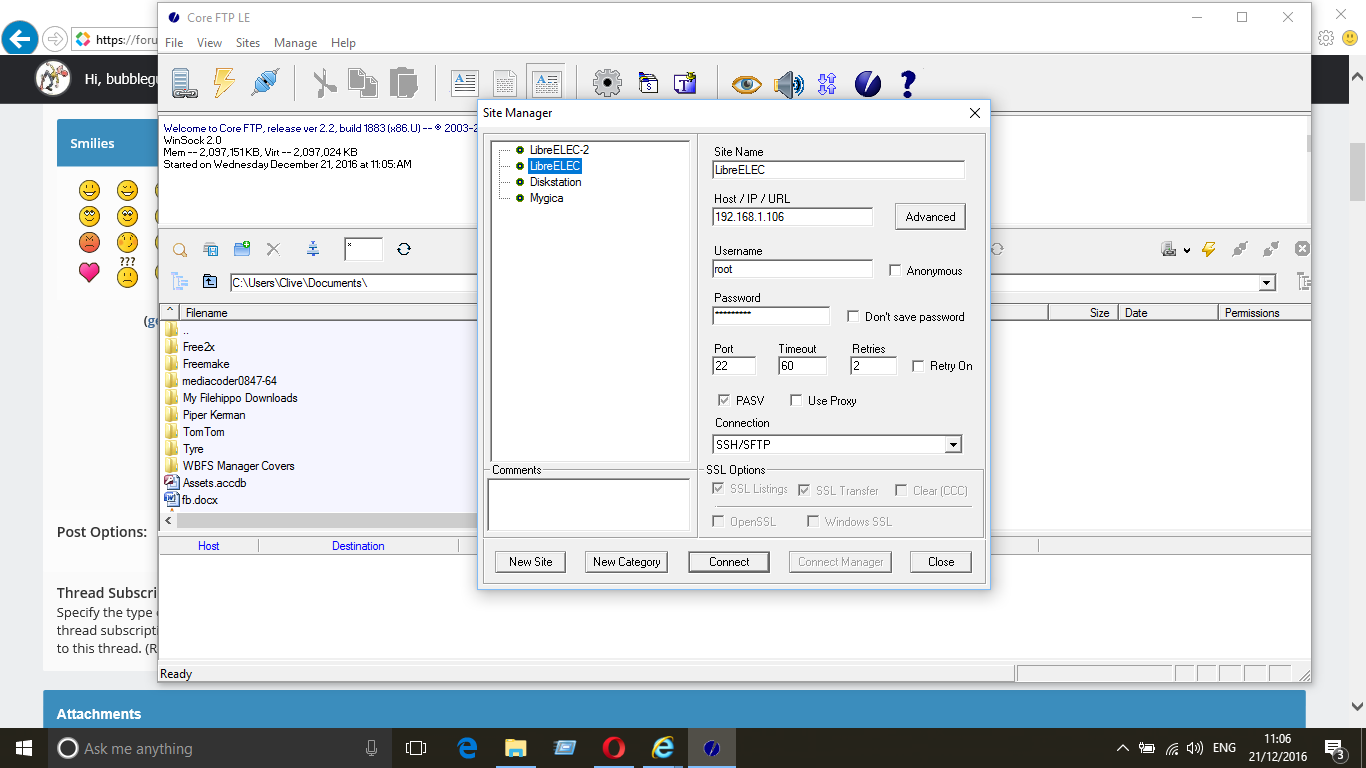Open the Sites menu
The height and width of the screenshot is (768, 1366).
(x=247, y=43)
